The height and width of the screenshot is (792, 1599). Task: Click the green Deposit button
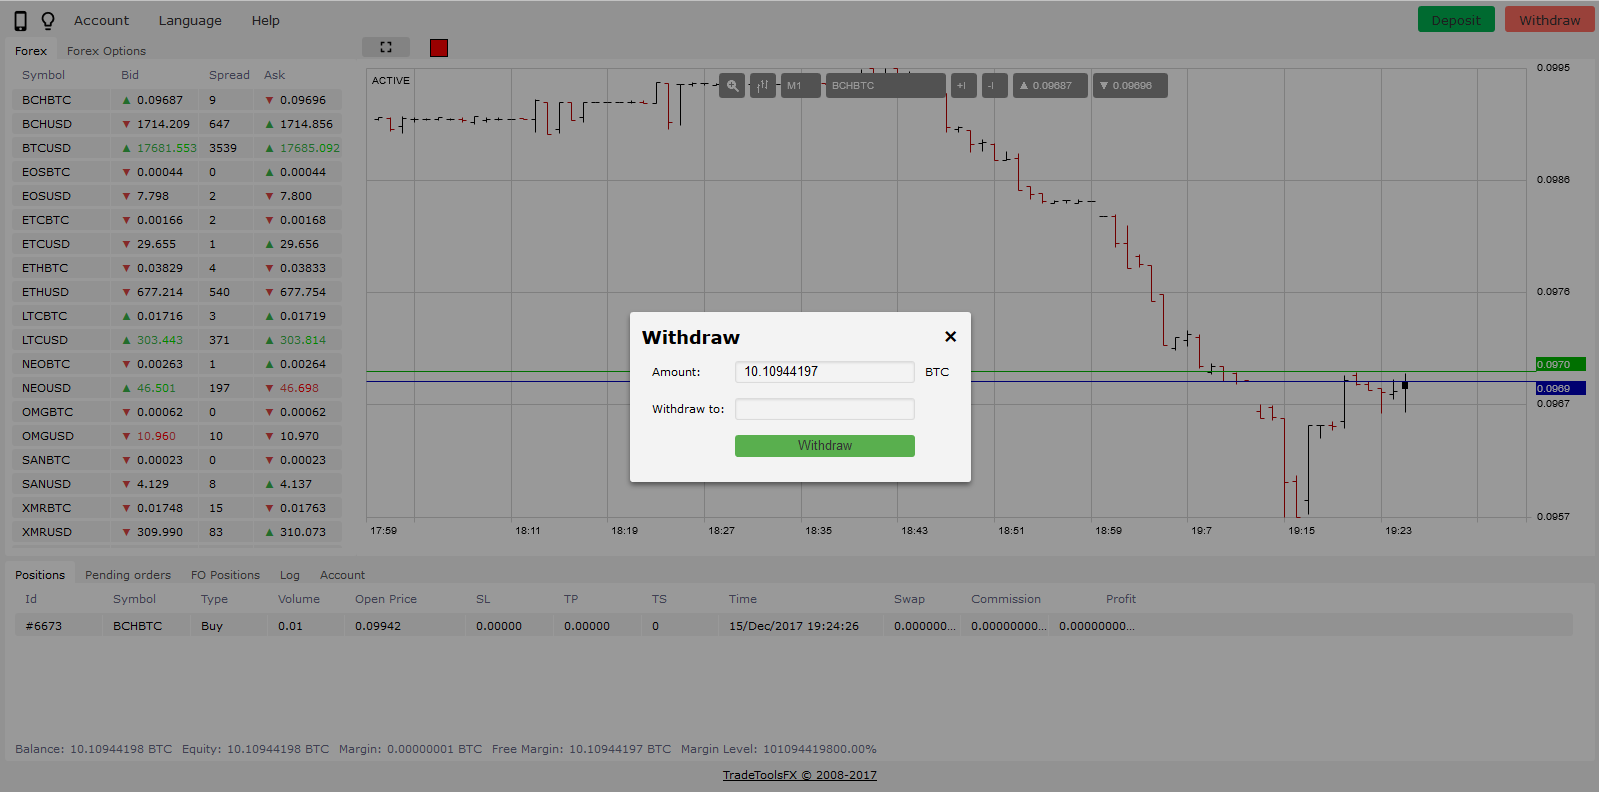[1455, 20]
